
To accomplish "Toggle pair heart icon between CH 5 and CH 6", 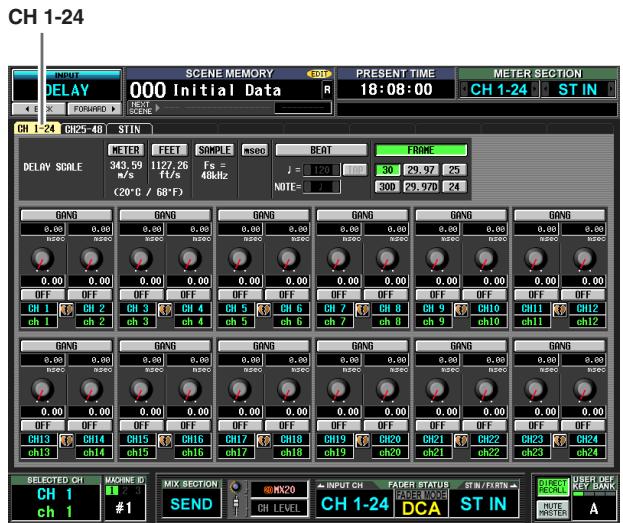I will coord(264,309).
